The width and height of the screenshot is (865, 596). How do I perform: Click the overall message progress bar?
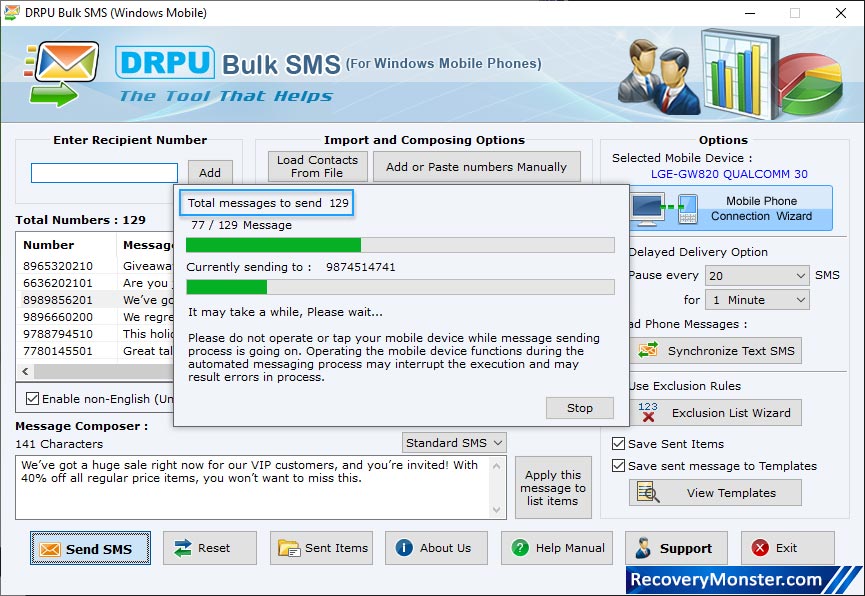(400, 245)
